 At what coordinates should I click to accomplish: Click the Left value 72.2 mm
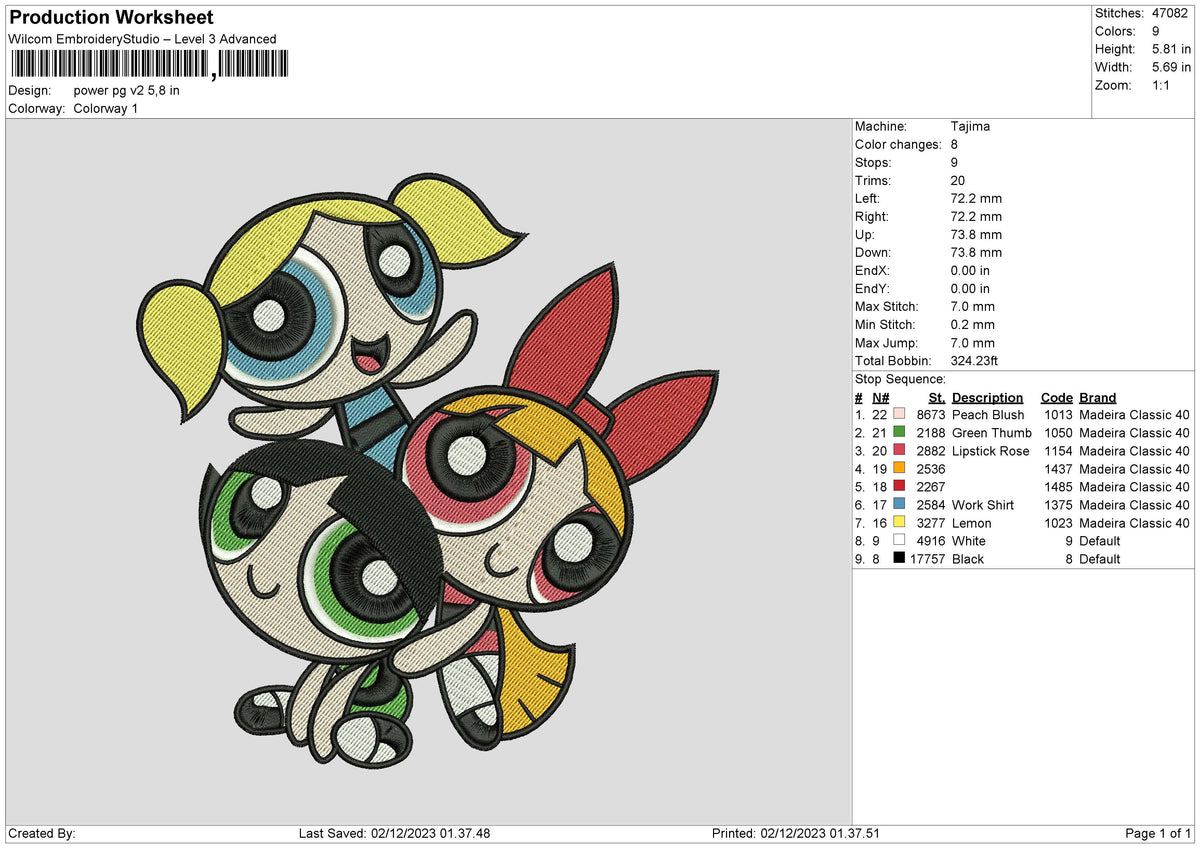pyautogui.click(x=976, y=199)
